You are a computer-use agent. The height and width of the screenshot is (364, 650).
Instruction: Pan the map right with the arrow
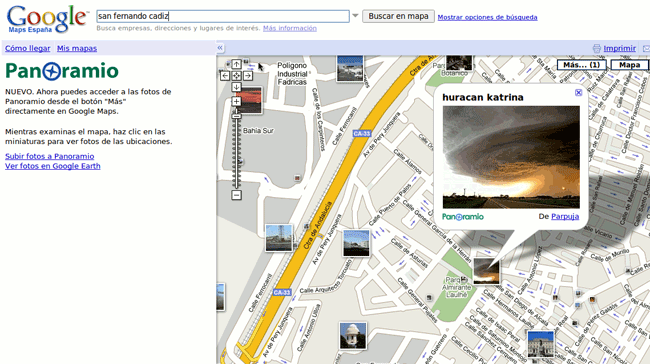coord(248,76)
